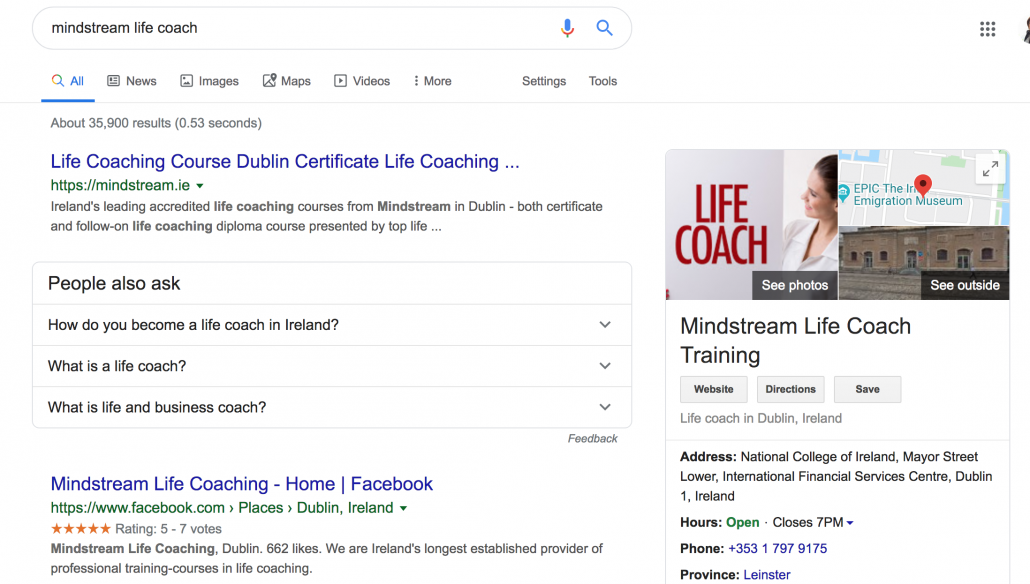The width and height of the screenshot is (1030, 584).
Task: Click the Address label in the panel
Action: point(708,457)
